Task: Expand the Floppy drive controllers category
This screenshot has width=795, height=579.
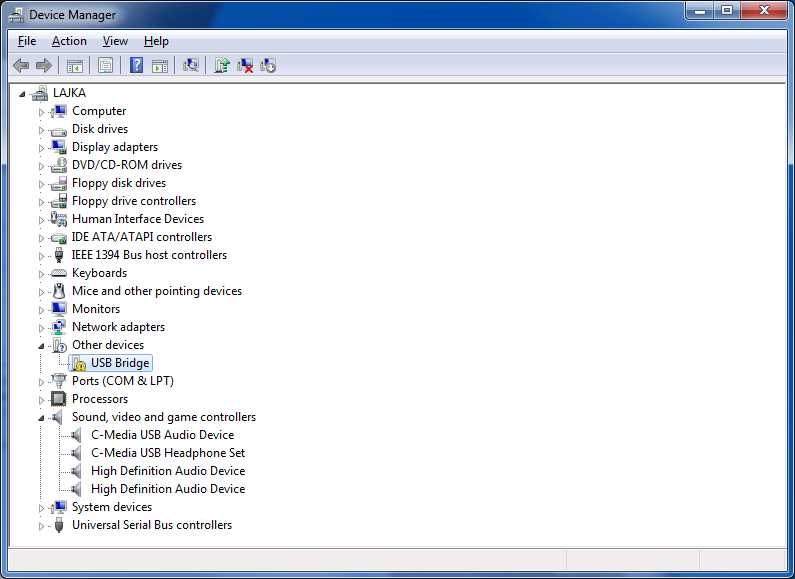Action: (x=42, y=202)
